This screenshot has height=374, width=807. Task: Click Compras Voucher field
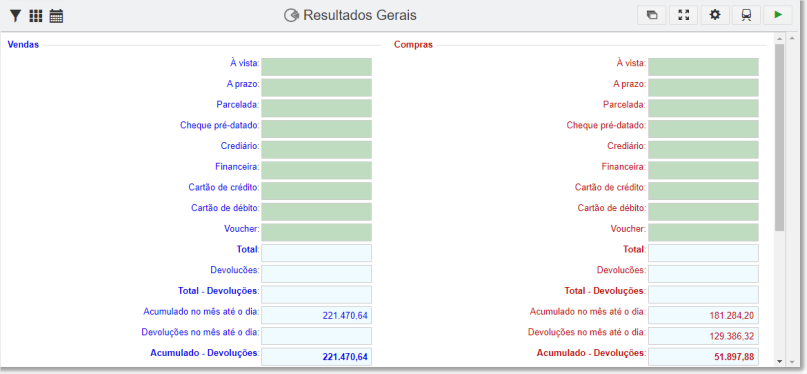click(x=703, y=232)
